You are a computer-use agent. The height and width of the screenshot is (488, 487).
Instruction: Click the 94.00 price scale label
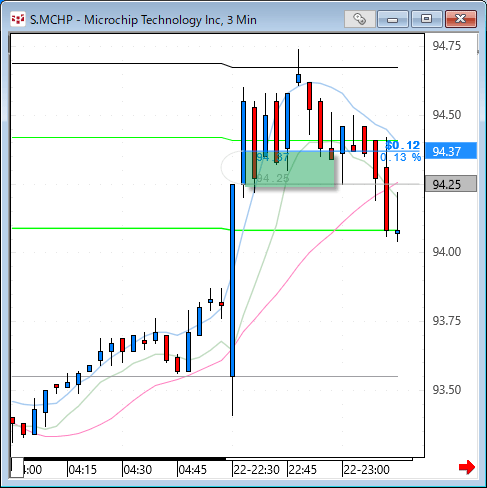(x=447, y=252)
